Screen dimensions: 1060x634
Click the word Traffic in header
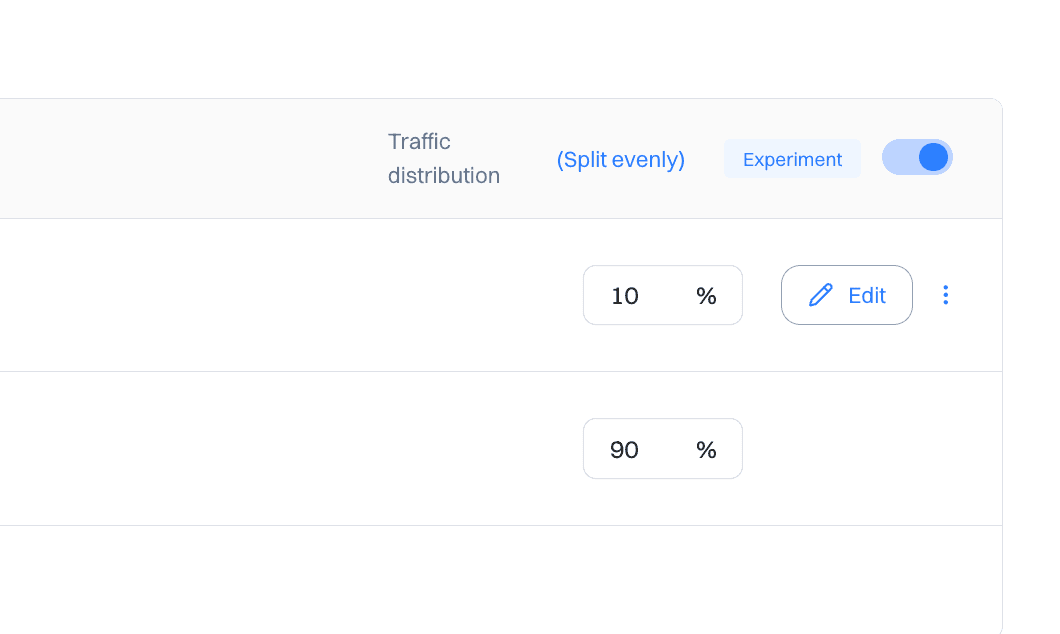pyautogui.click(x=419, y=142)
